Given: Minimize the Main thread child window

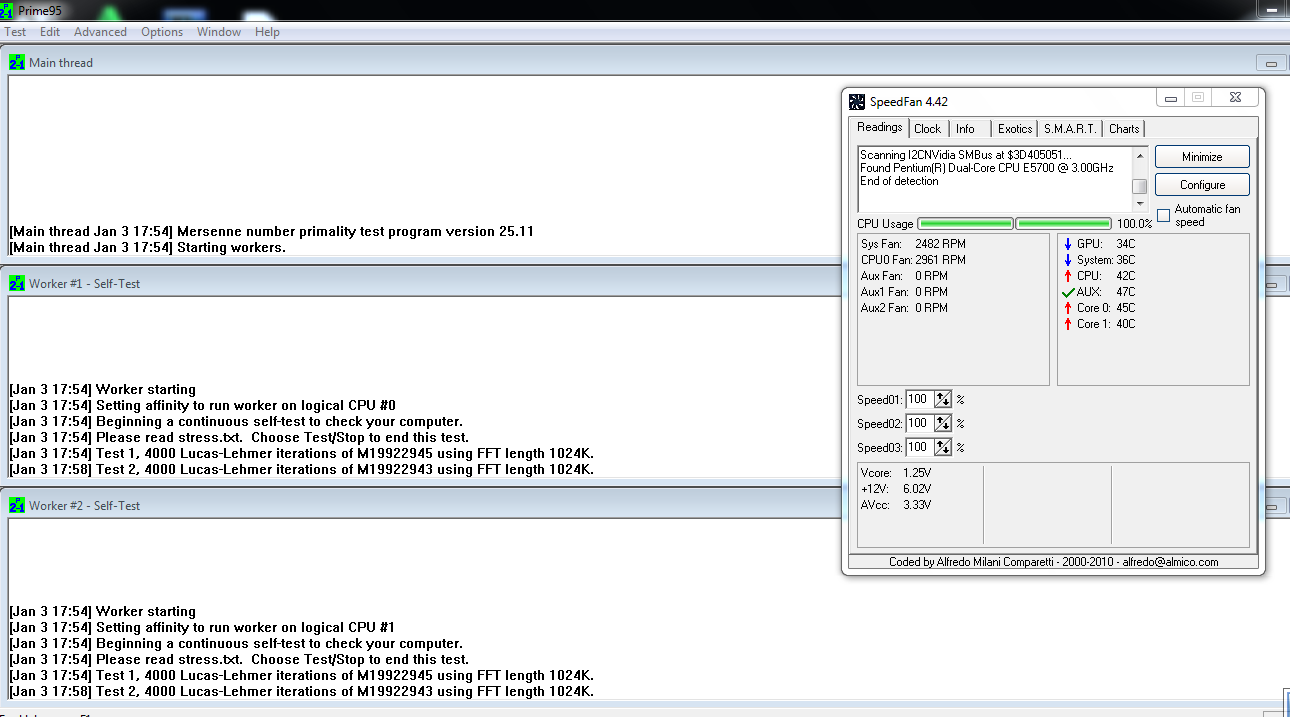Looking at the screenshot, I should [x=1271, y=63].
